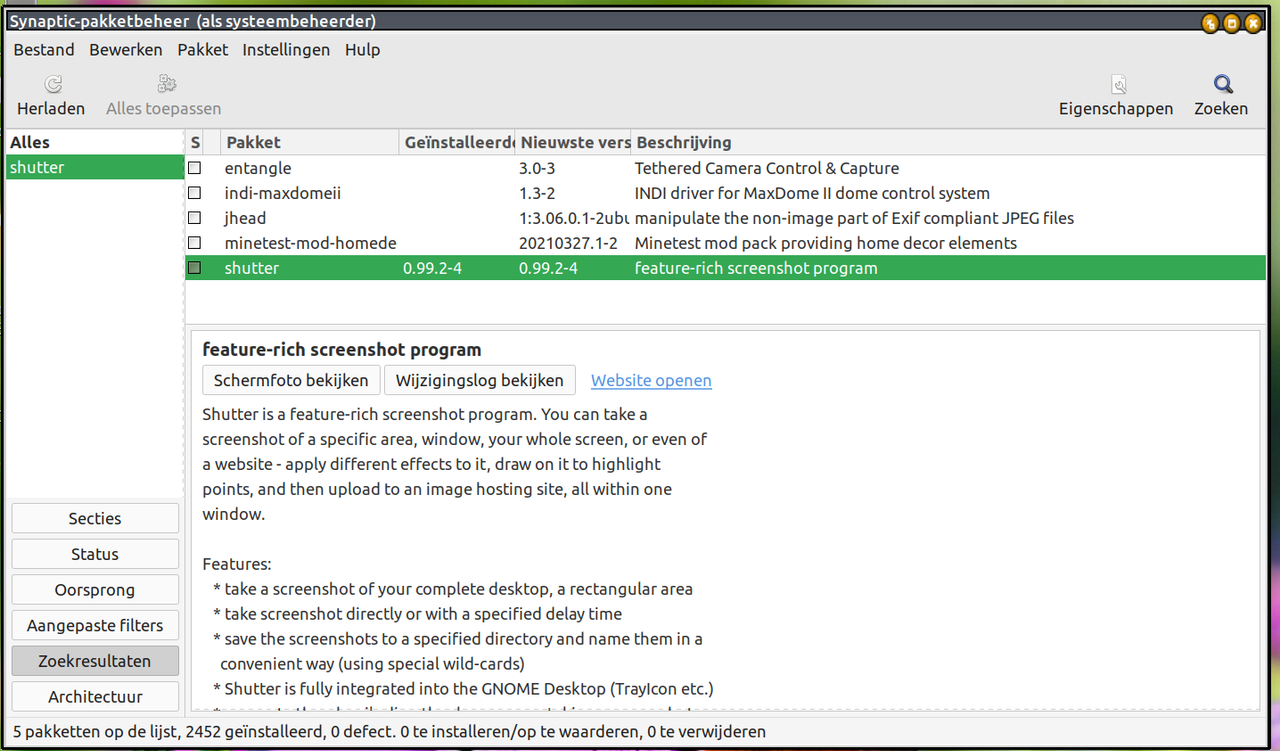This screenshot has width=1280, height=751.
Task: Select shutter search entry in sidebar
Action: [x=95, y=167]
